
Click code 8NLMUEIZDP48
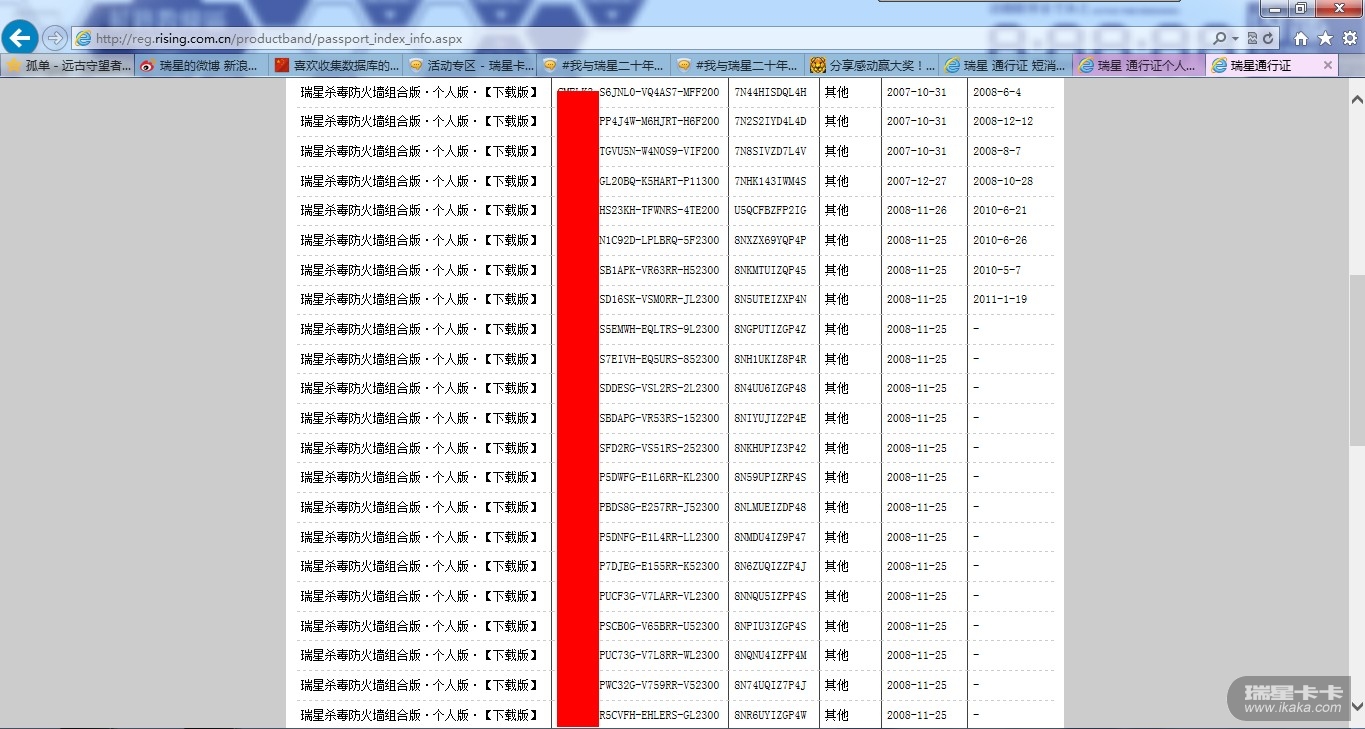(770, 507)
